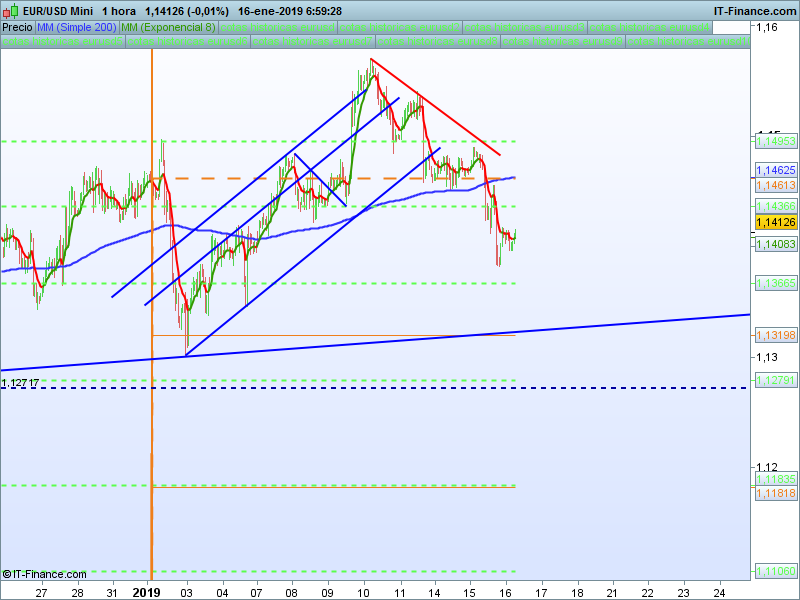Click the green 1,14366 price label
800x600 pixels.
776,206
